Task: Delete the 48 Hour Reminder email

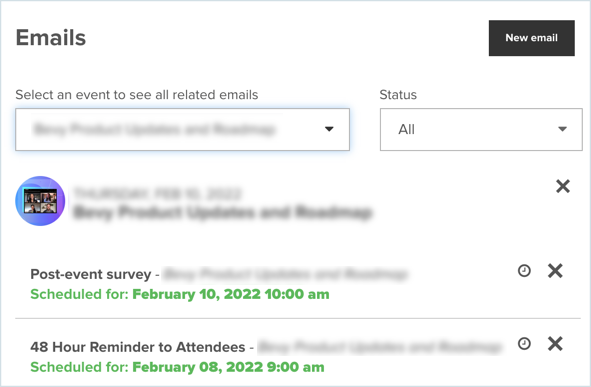Action: coord(555,344)
